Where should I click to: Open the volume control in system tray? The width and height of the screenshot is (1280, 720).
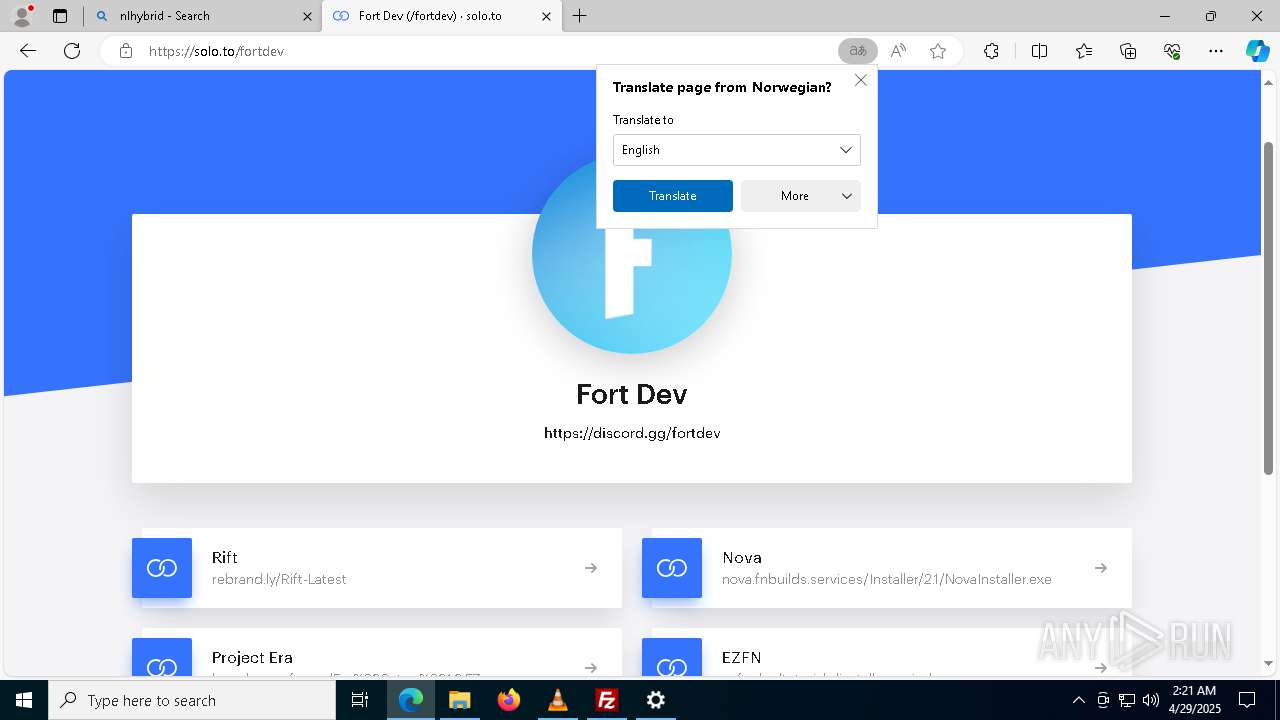coord(1150,700)
